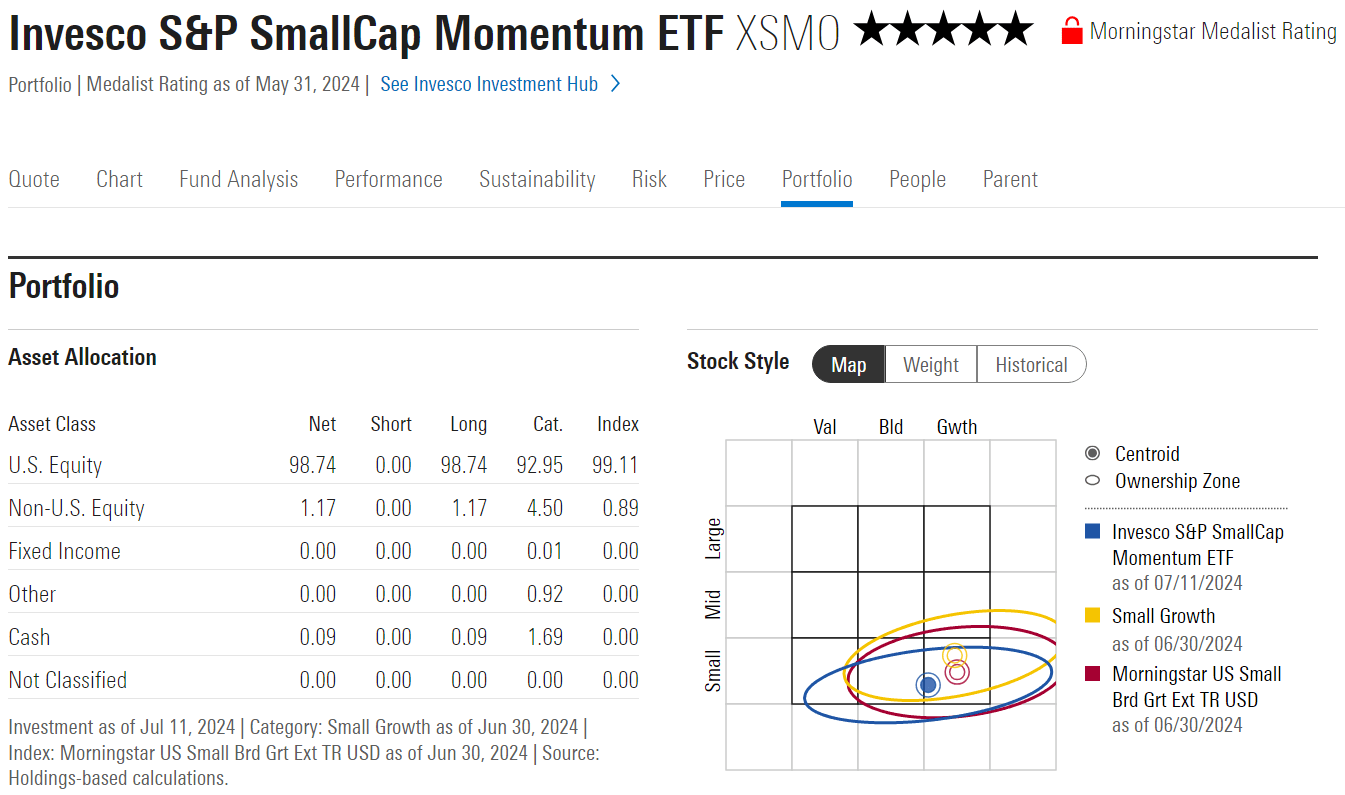The width and height of the screenshot is (1345, 795).
Task: Click the red lock Medalist Rating icon
Action: [x=1071, y=31]
